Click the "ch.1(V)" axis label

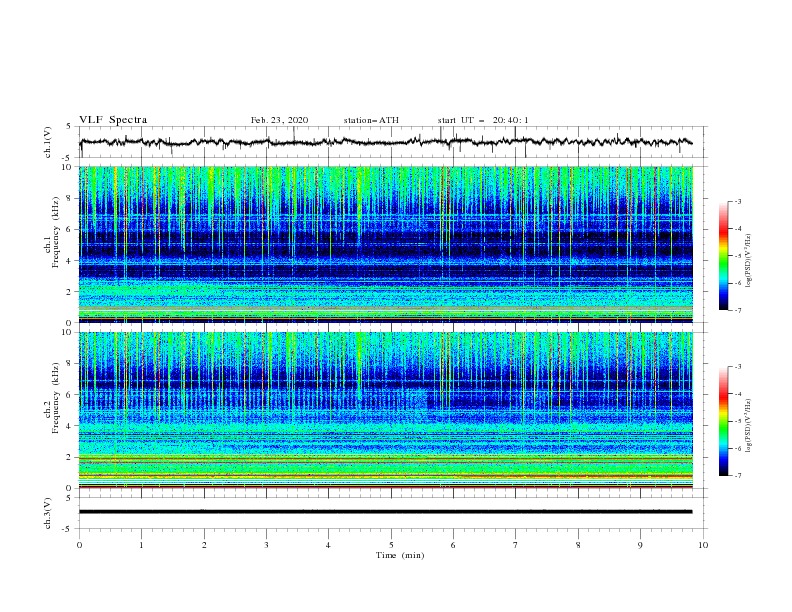[x=47, y=142]
